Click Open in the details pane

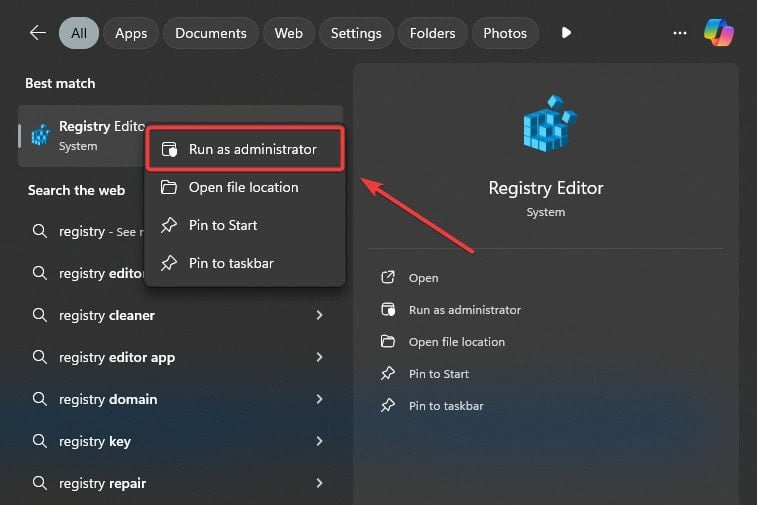(x=423, y=278)
